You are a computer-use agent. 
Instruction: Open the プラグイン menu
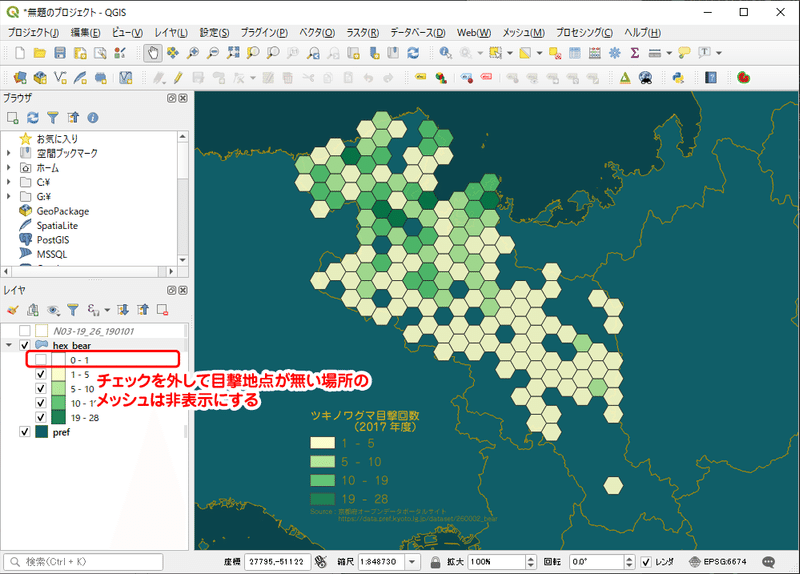[x=264, y=33]
